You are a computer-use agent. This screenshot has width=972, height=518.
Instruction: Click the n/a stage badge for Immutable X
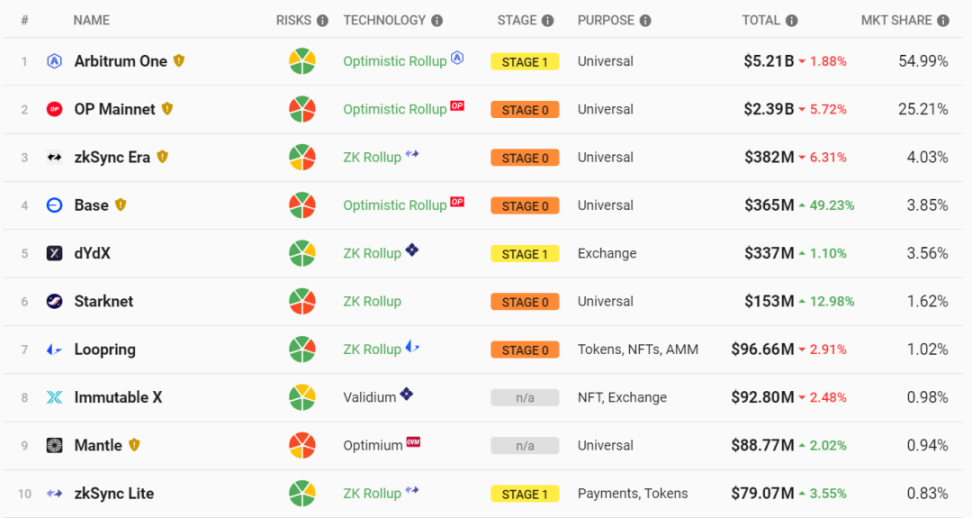pyautogui.click(x=525, y=398)
